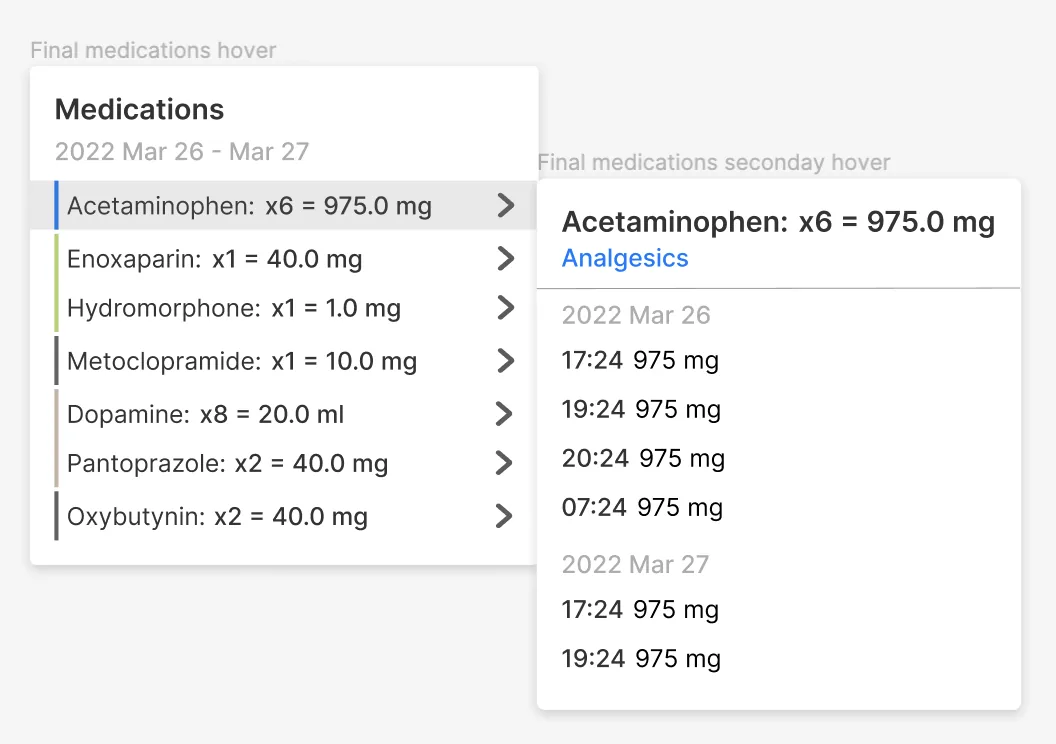Image resolution: width=1056 pixels, height=744 pixels.
Task: Open Hydromorphone chevron arrow
Action: (506, 308)
